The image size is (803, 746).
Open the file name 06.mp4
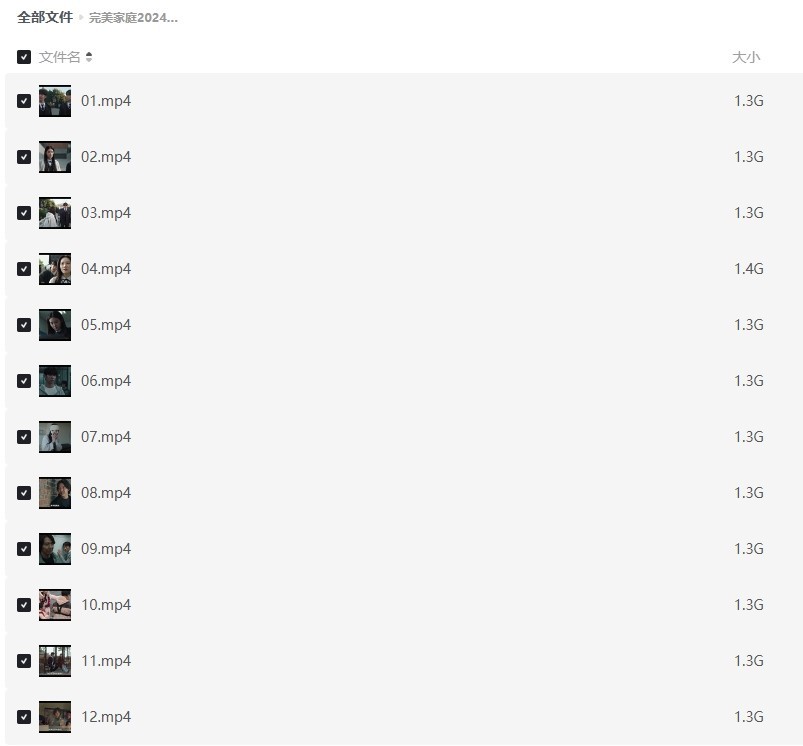(x=106, y=380)
